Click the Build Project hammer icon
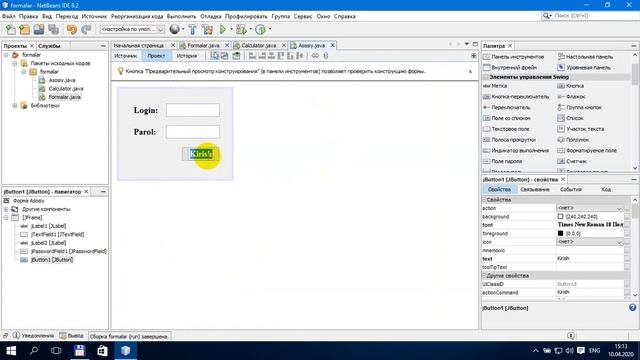 (x=192, y=29)
